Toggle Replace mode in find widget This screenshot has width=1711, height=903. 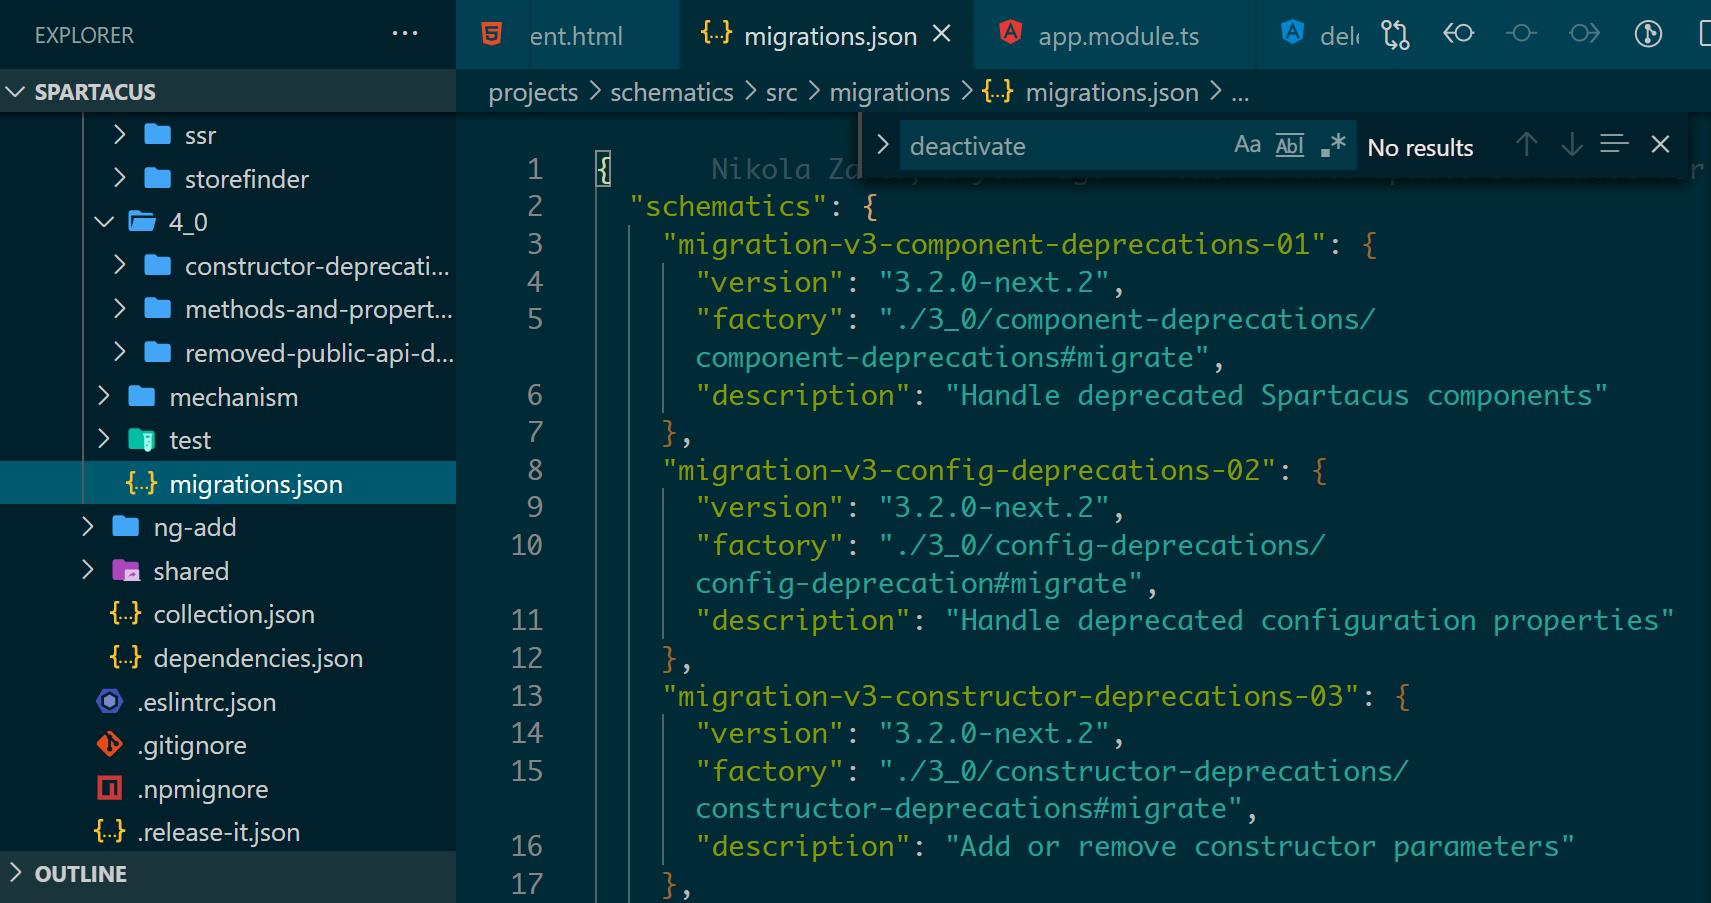(x=882, y=146)
